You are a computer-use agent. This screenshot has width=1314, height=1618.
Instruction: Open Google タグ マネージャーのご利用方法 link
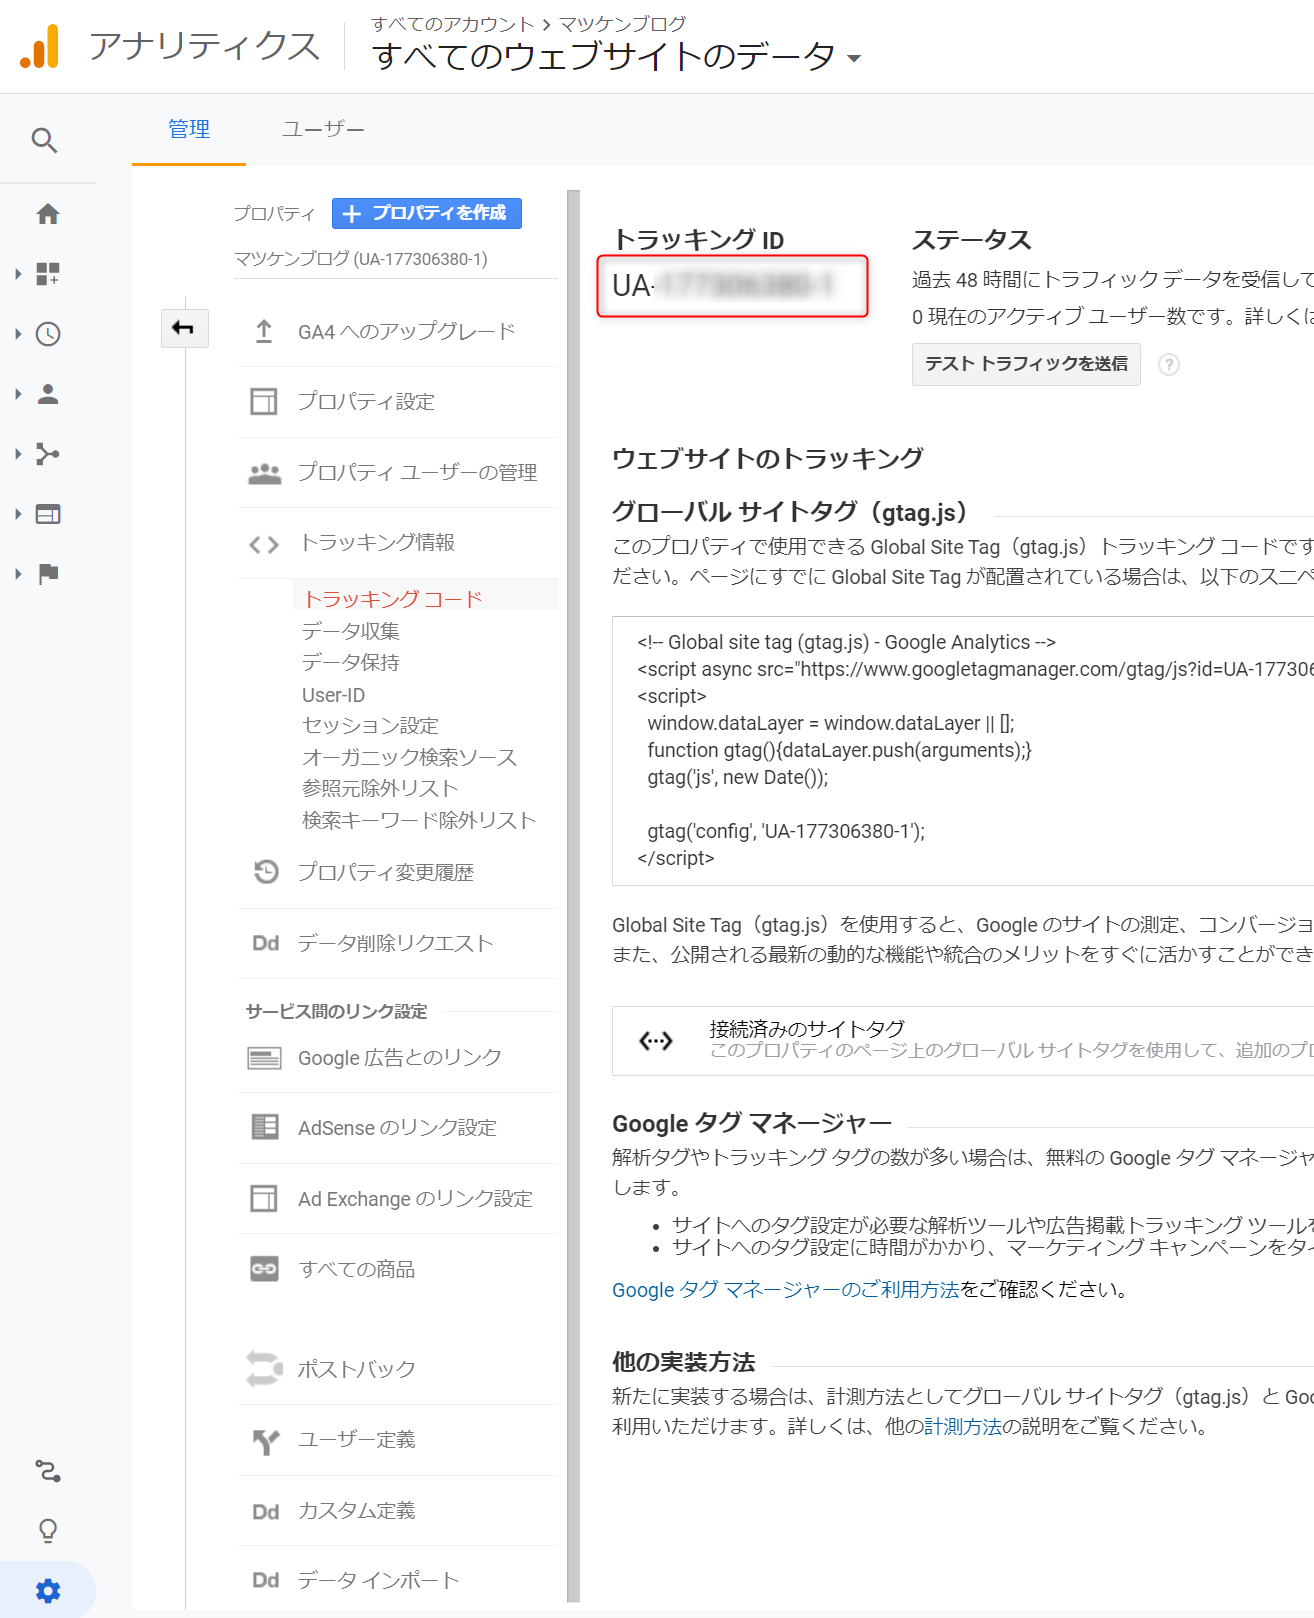(x=786, y=1290)
